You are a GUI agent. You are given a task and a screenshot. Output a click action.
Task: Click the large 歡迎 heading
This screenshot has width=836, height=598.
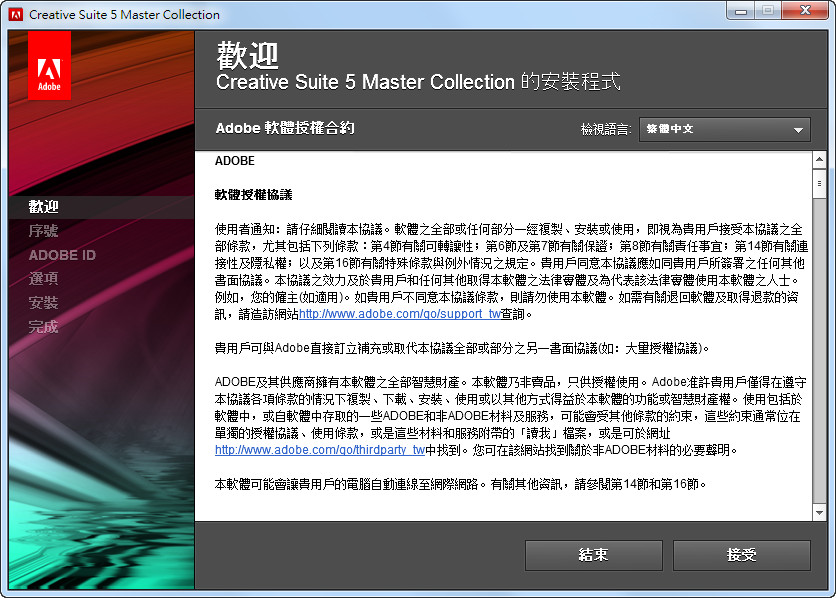click(x=248, y=56)
